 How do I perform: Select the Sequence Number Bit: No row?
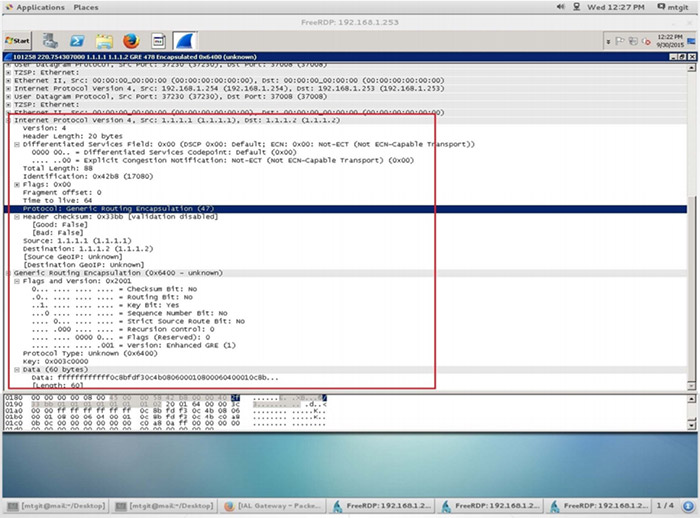coord(129,313)
